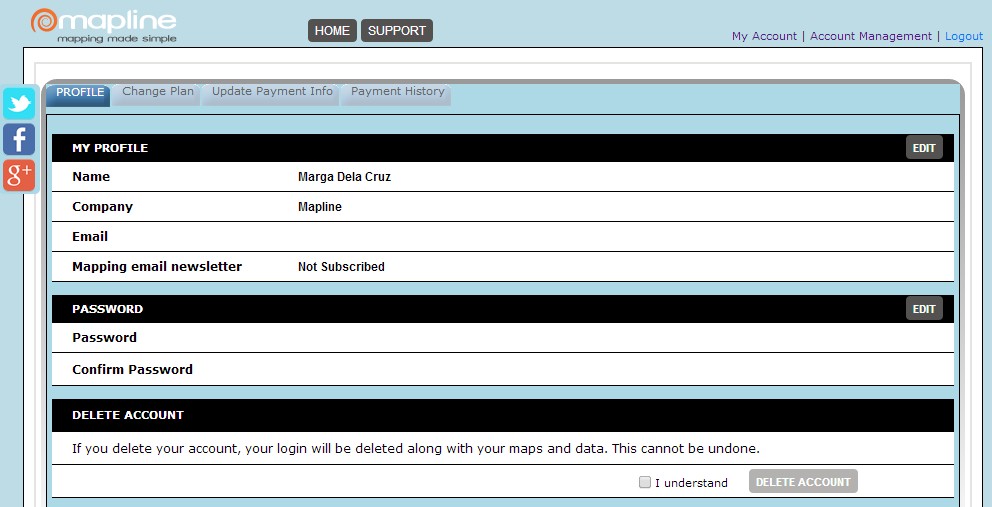Click the Name field label
Screen dimensions: 992x507
91,177
